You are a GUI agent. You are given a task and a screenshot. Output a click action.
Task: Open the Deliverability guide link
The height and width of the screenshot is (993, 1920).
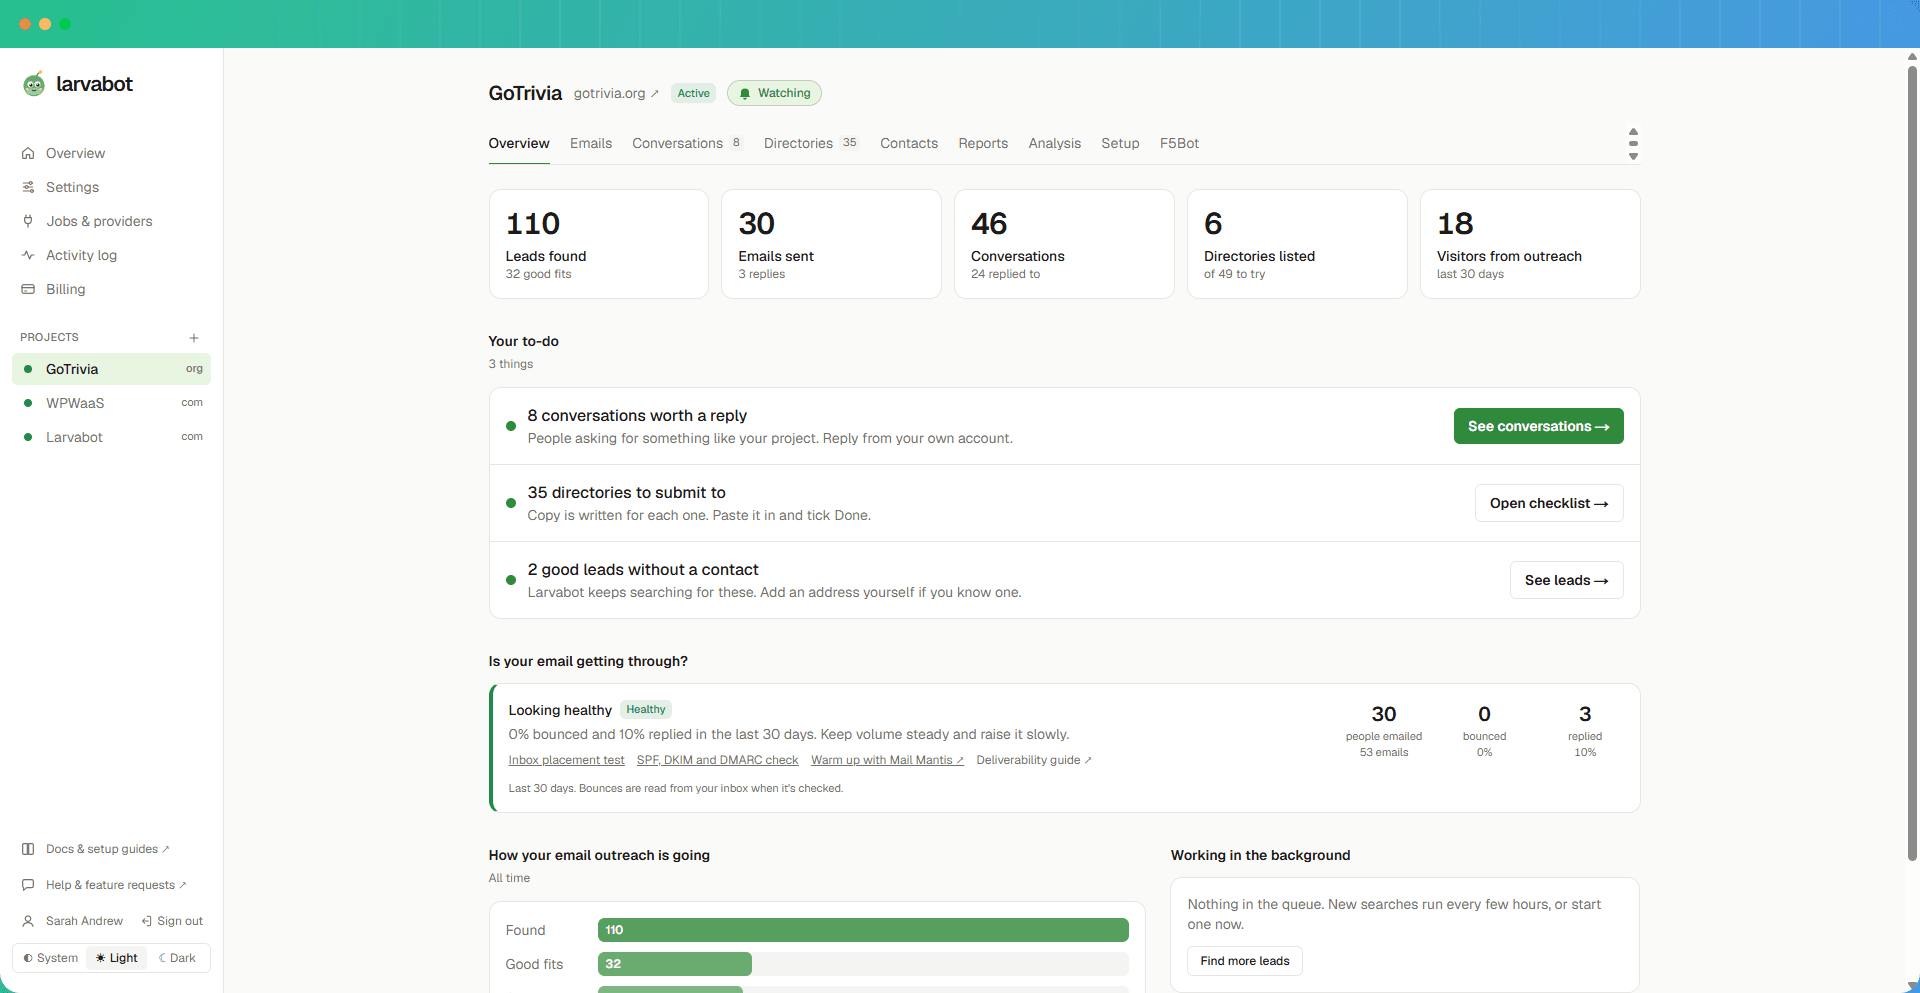(1034, 760)
